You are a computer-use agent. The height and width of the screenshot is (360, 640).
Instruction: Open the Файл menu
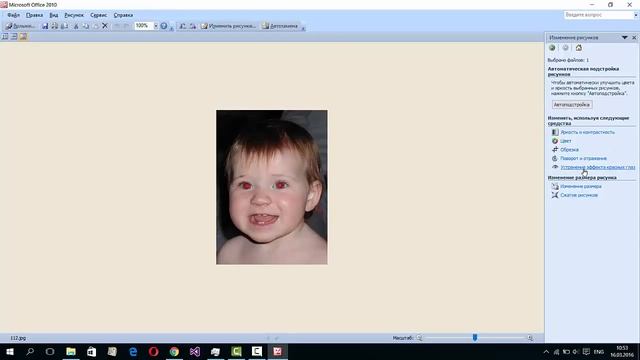tap(13, 15)
